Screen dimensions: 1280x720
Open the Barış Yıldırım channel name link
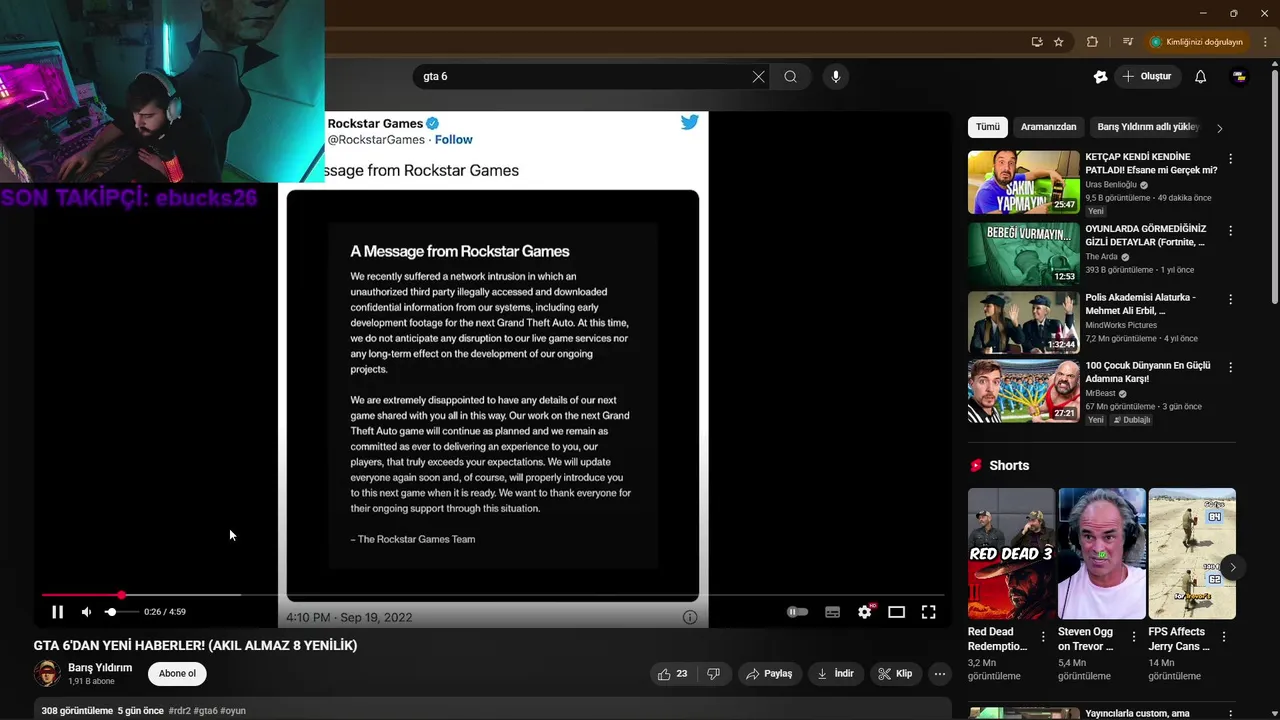(x=100, y=668)
